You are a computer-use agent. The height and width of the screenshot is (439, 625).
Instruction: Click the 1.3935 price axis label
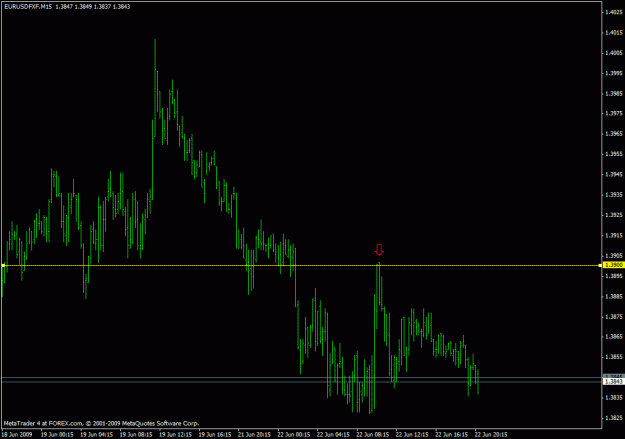coord(614,195)
